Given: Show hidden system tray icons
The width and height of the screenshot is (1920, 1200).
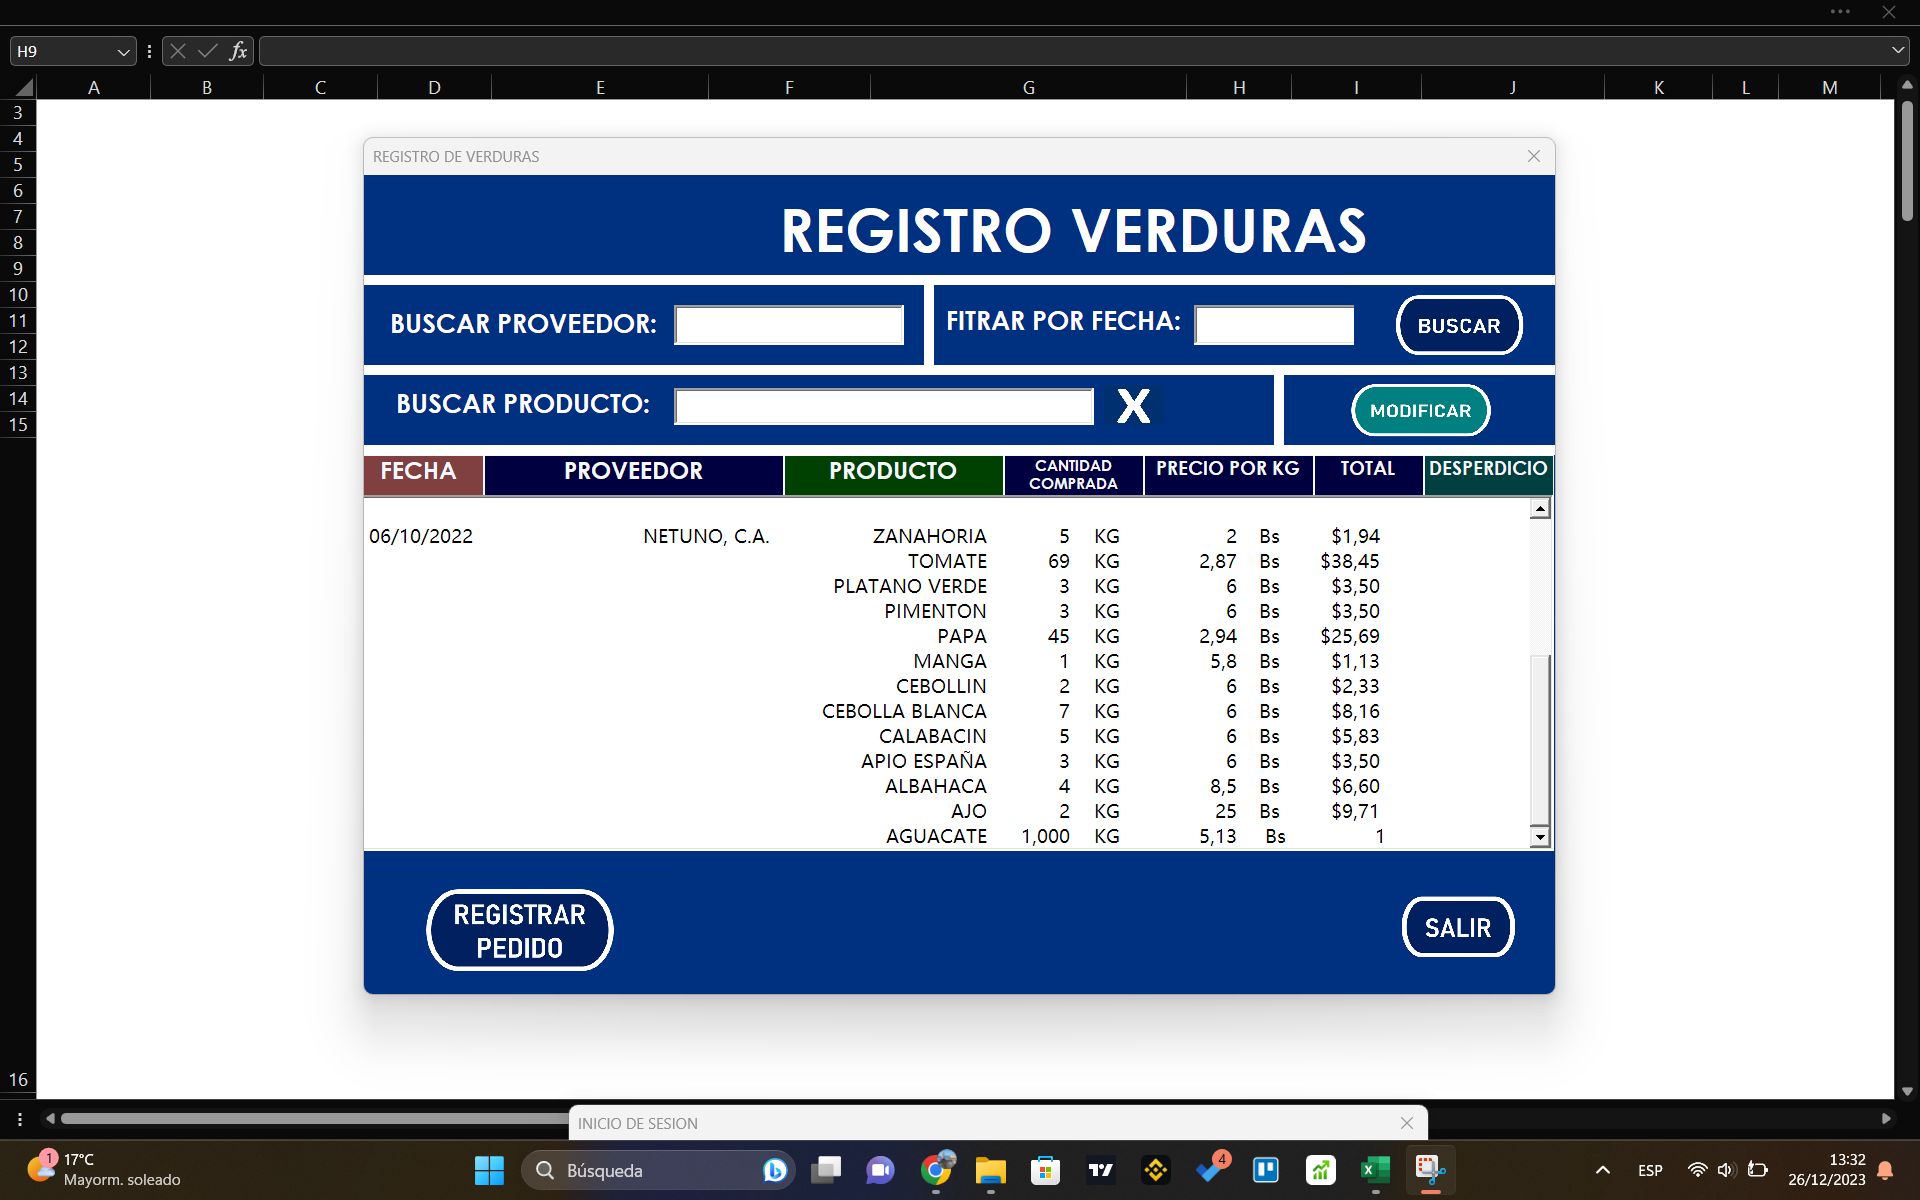Looking at the screenshot, I should coord(1601,1170).
